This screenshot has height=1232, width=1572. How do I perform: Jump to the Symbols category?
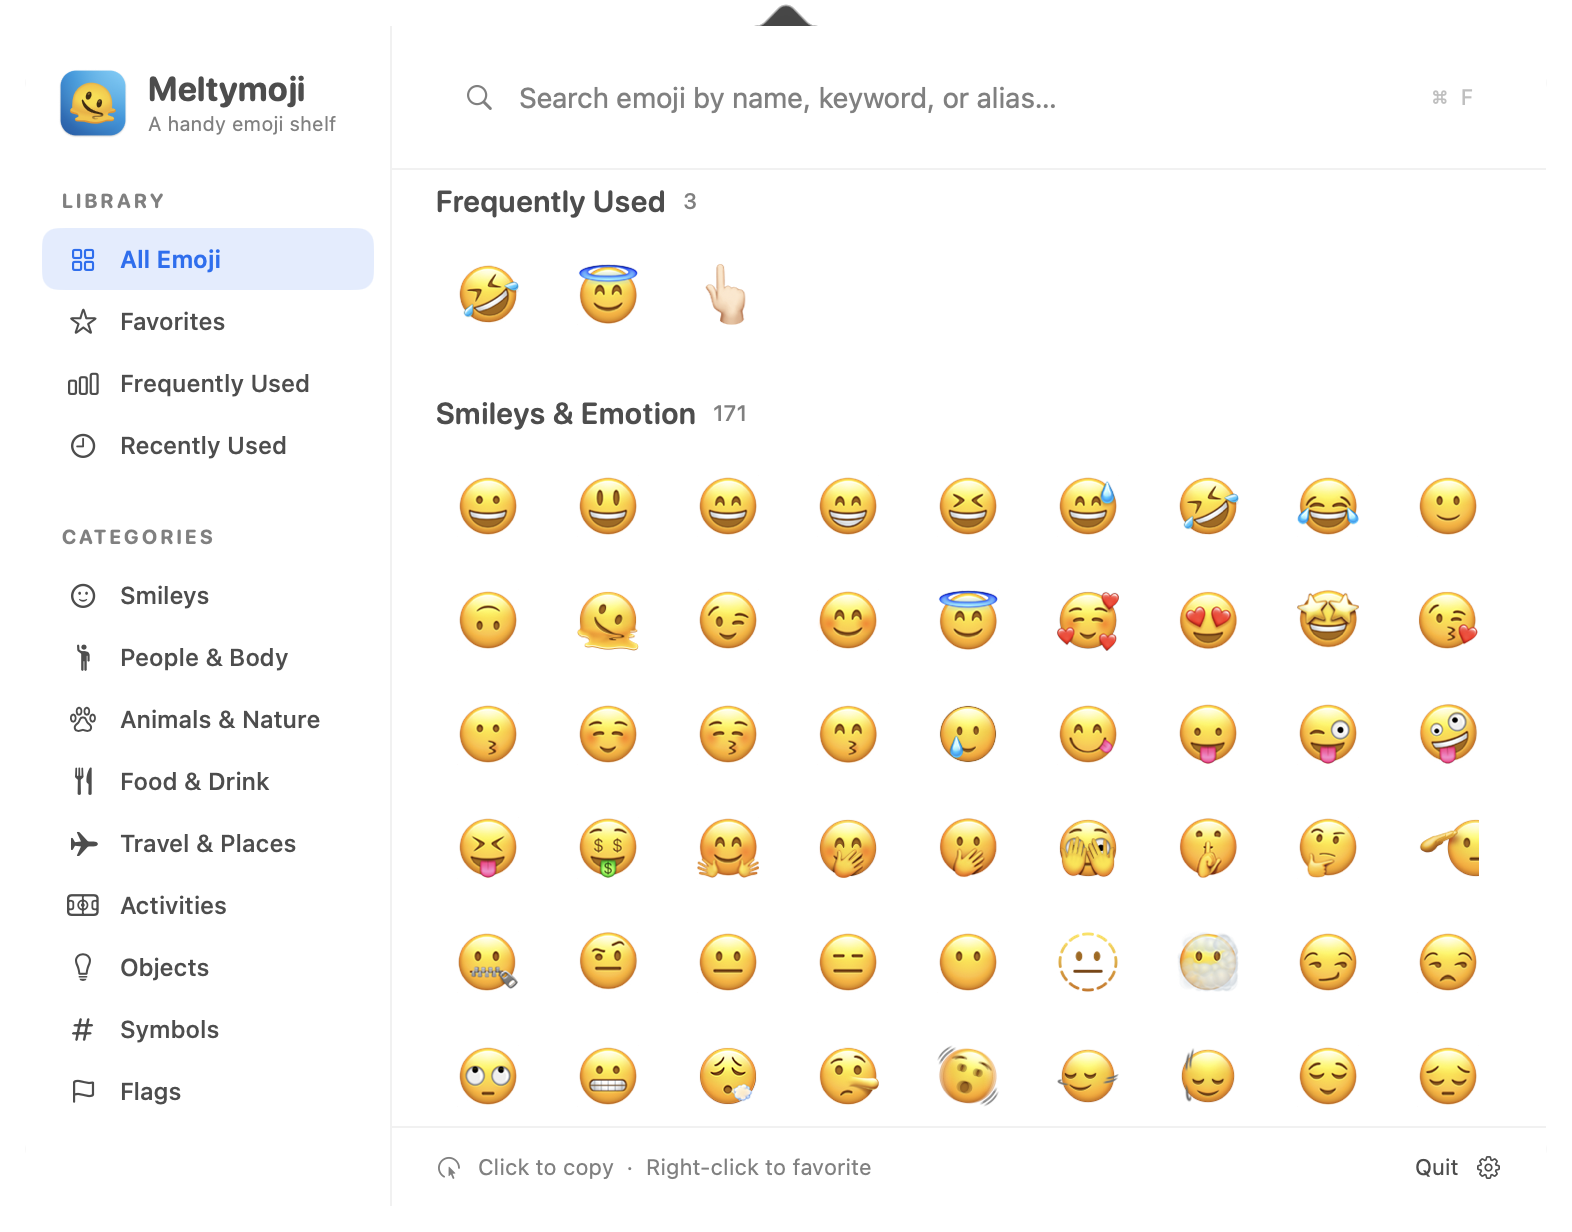pyautogui.click(x=208, y=1029)
